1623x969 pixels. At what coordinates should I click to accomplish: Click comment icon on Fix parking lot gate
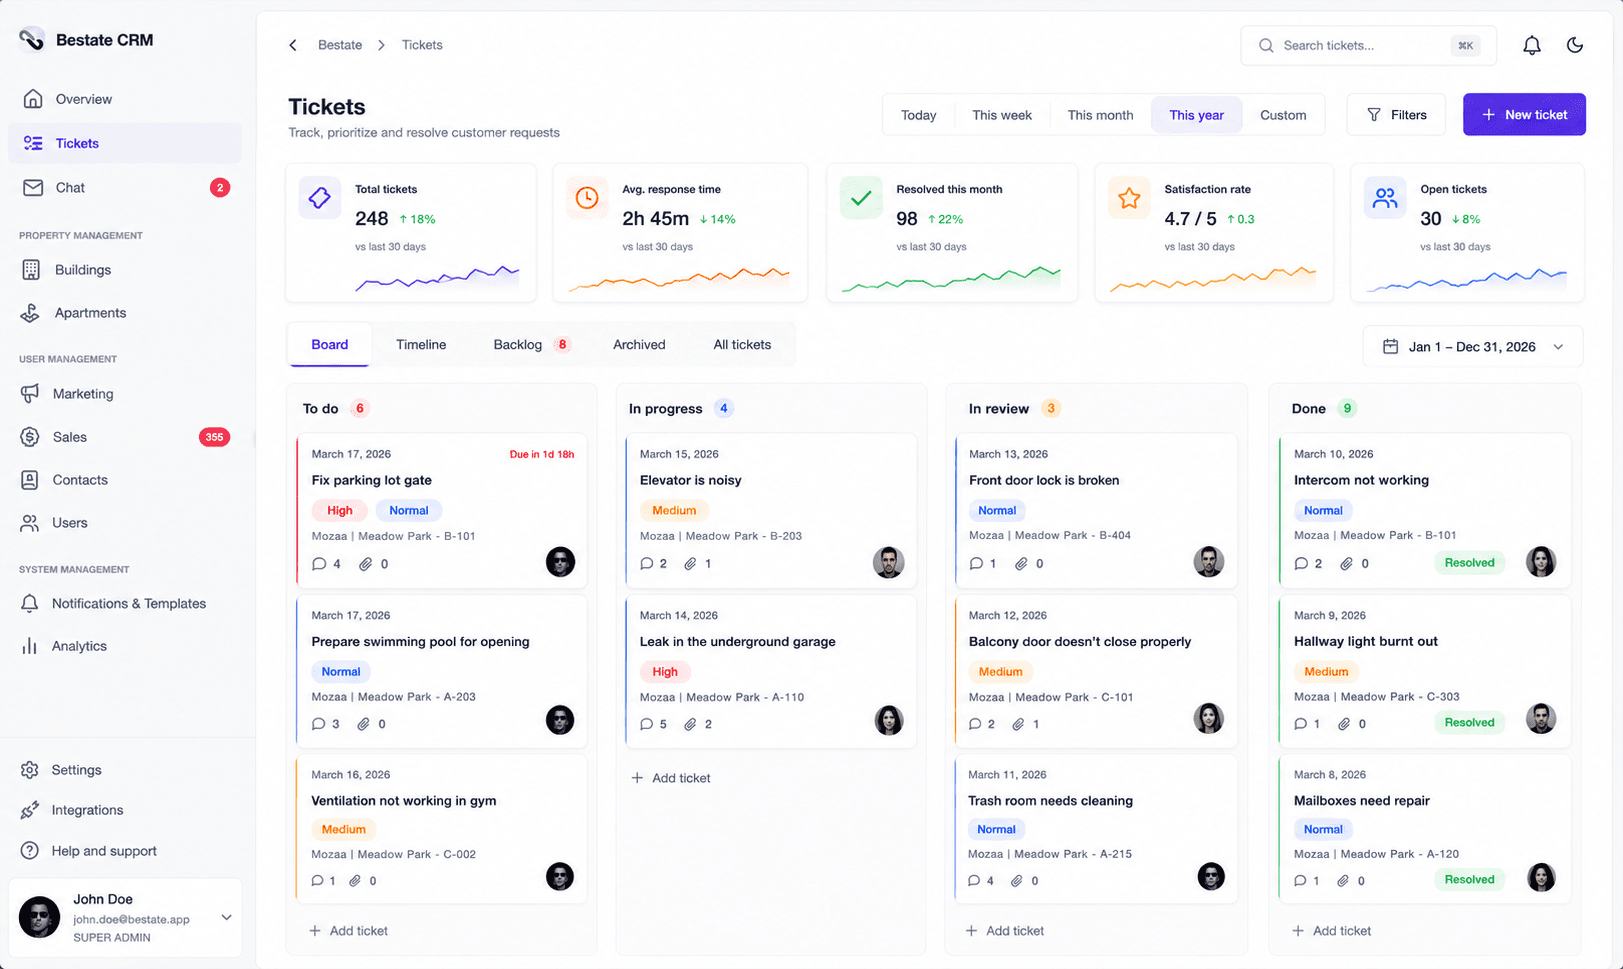pos(319,564)
